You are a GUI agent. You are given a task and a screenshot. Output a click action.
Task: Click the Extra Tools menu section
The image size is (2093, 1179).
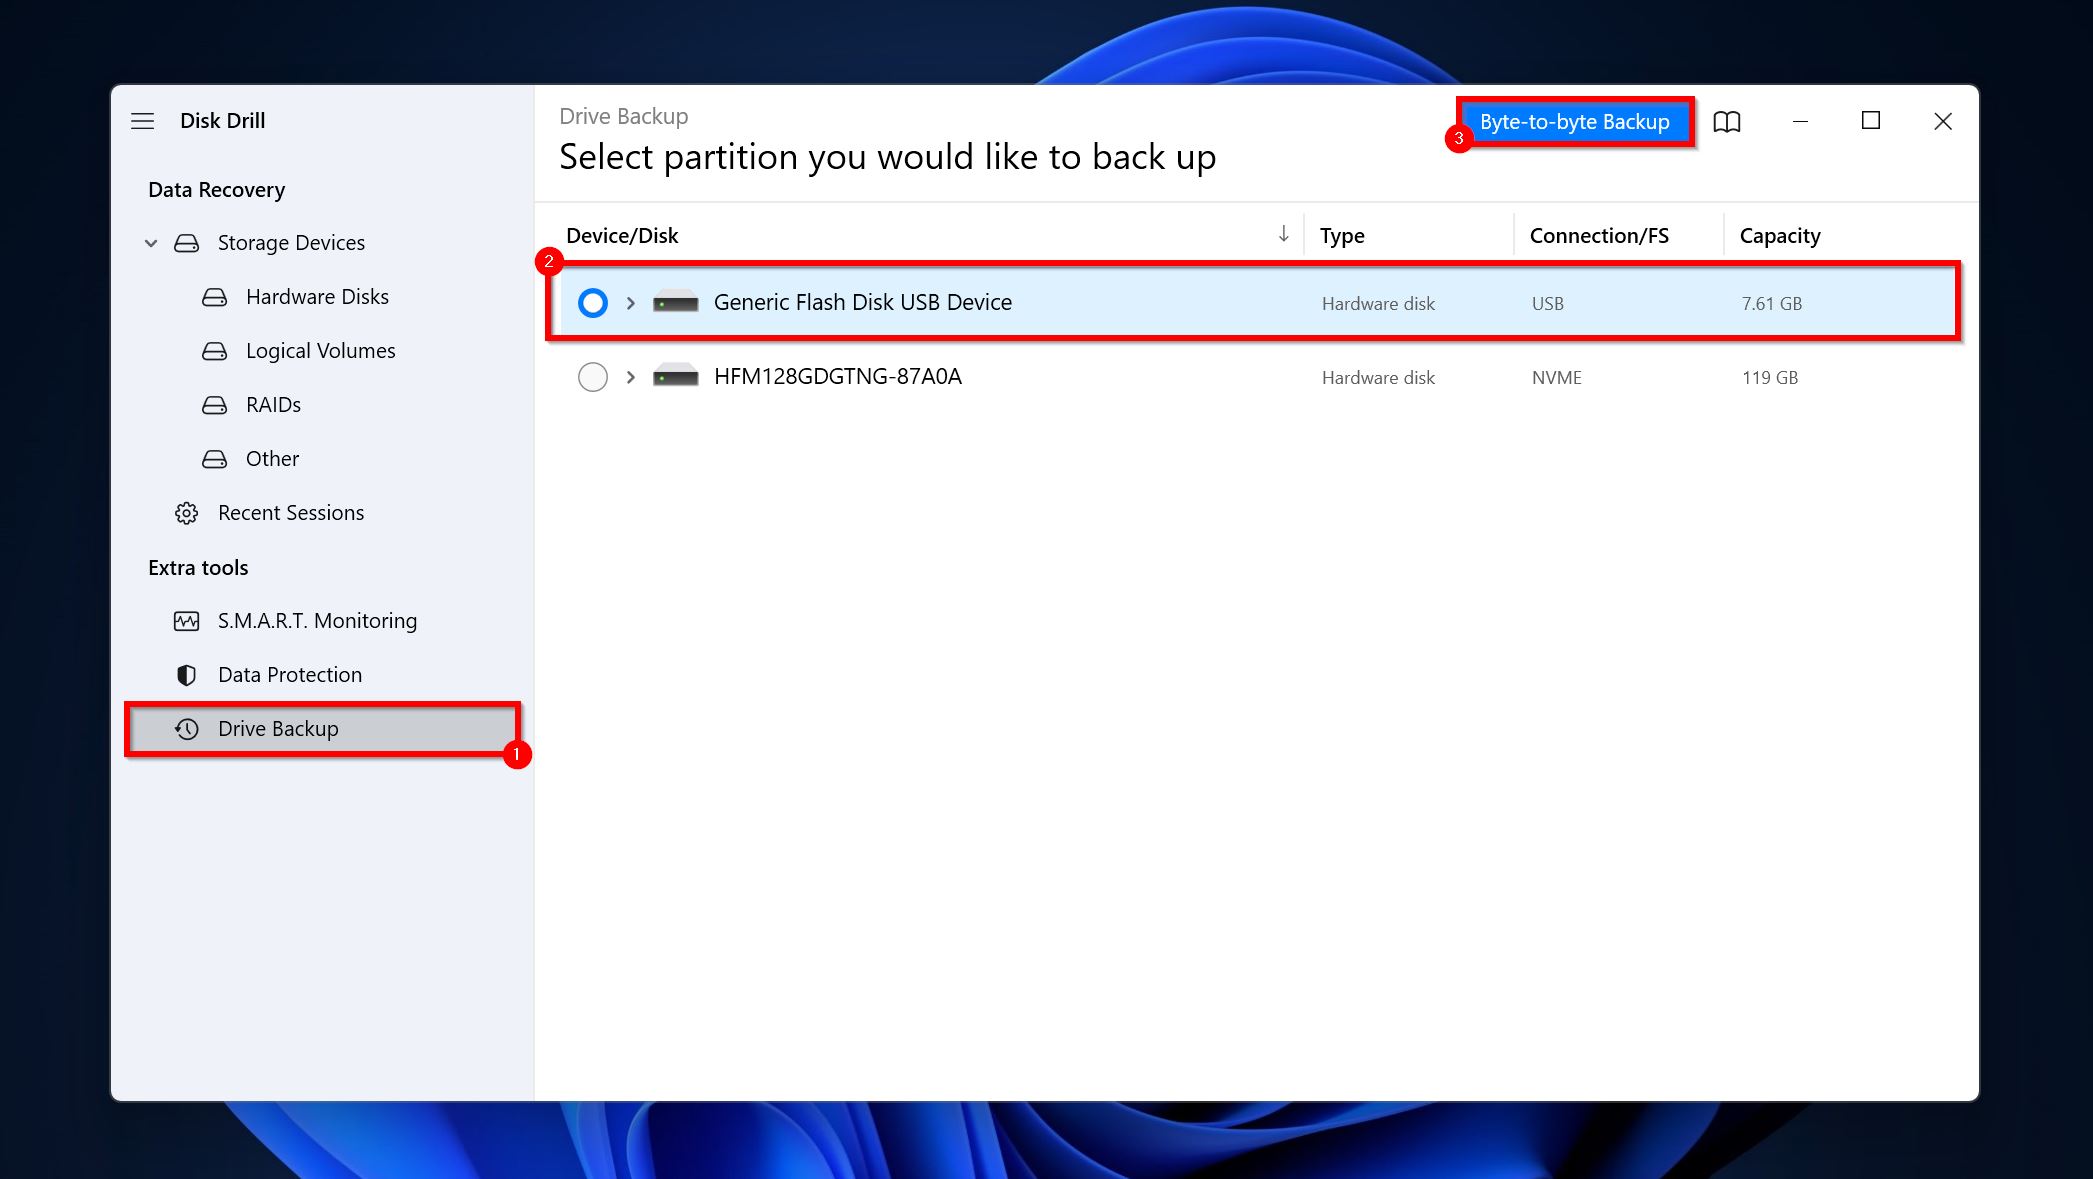pyautogui.click(x=197, y=566)
